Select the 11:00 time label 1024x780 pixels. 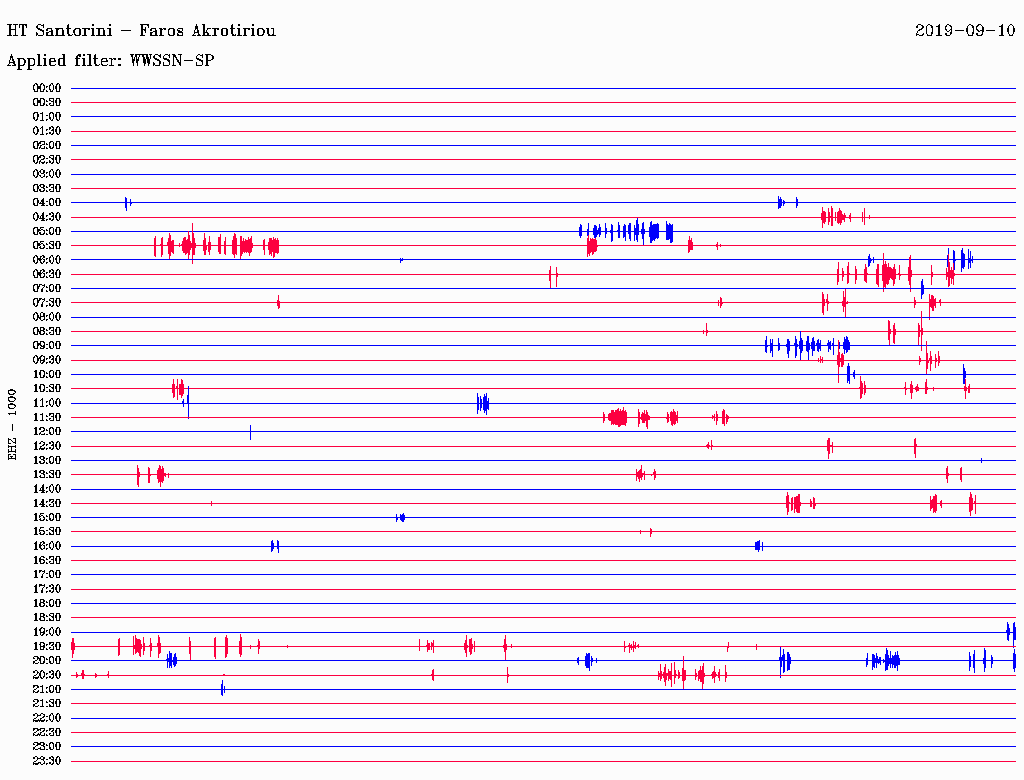click(x=46, y=403)
